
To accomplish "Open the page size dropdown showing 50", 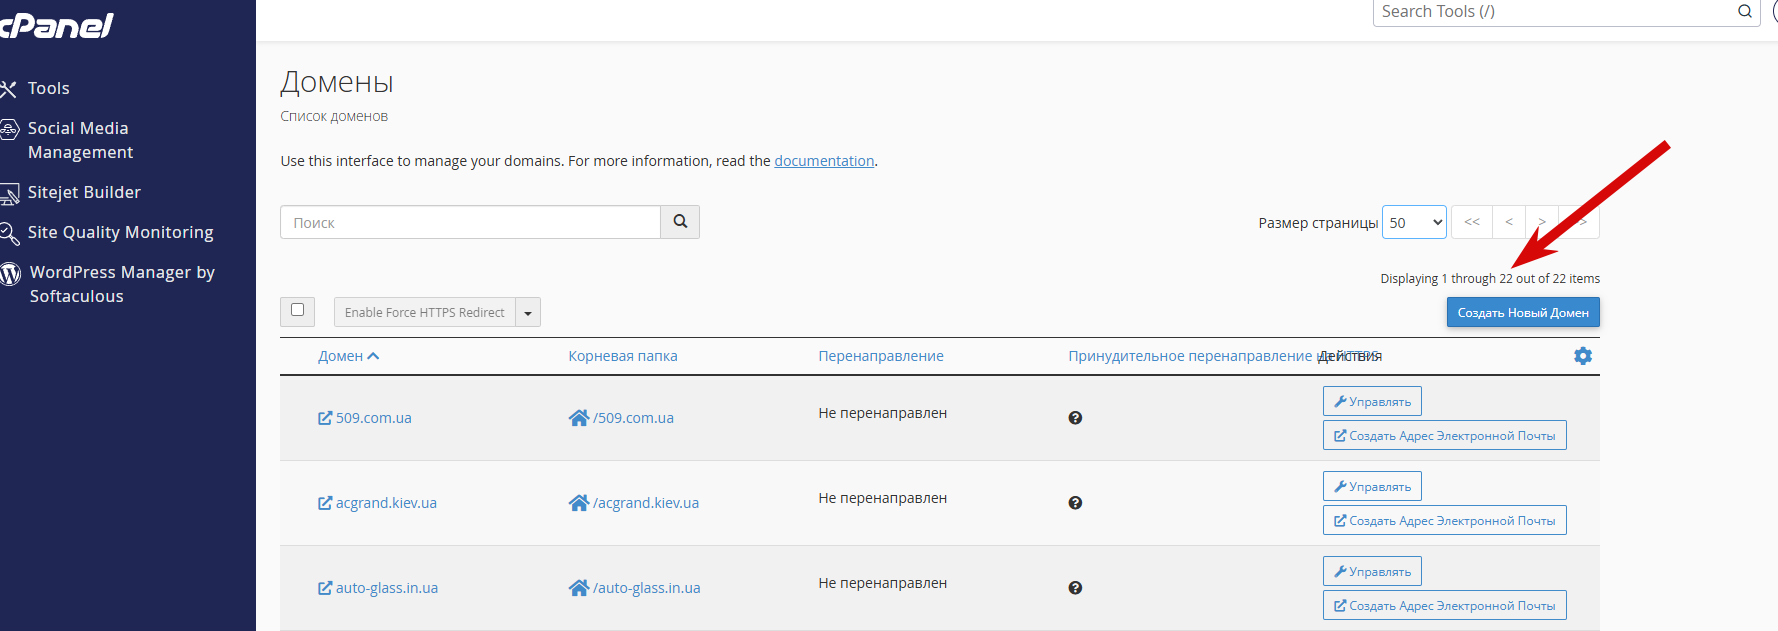I will 1415,222.
